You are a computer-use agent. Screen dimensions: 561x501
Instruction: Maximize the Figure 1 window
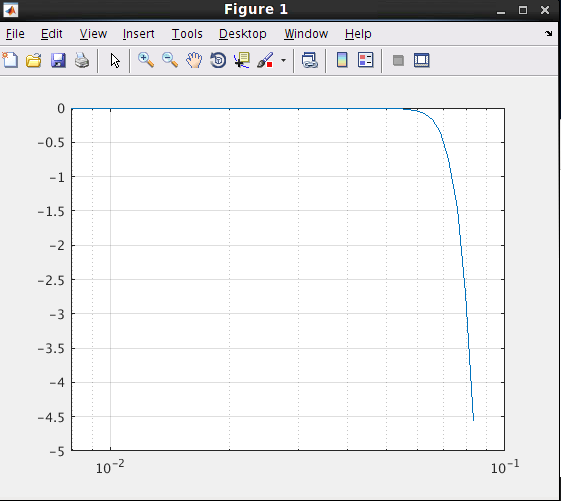(523, 10)
